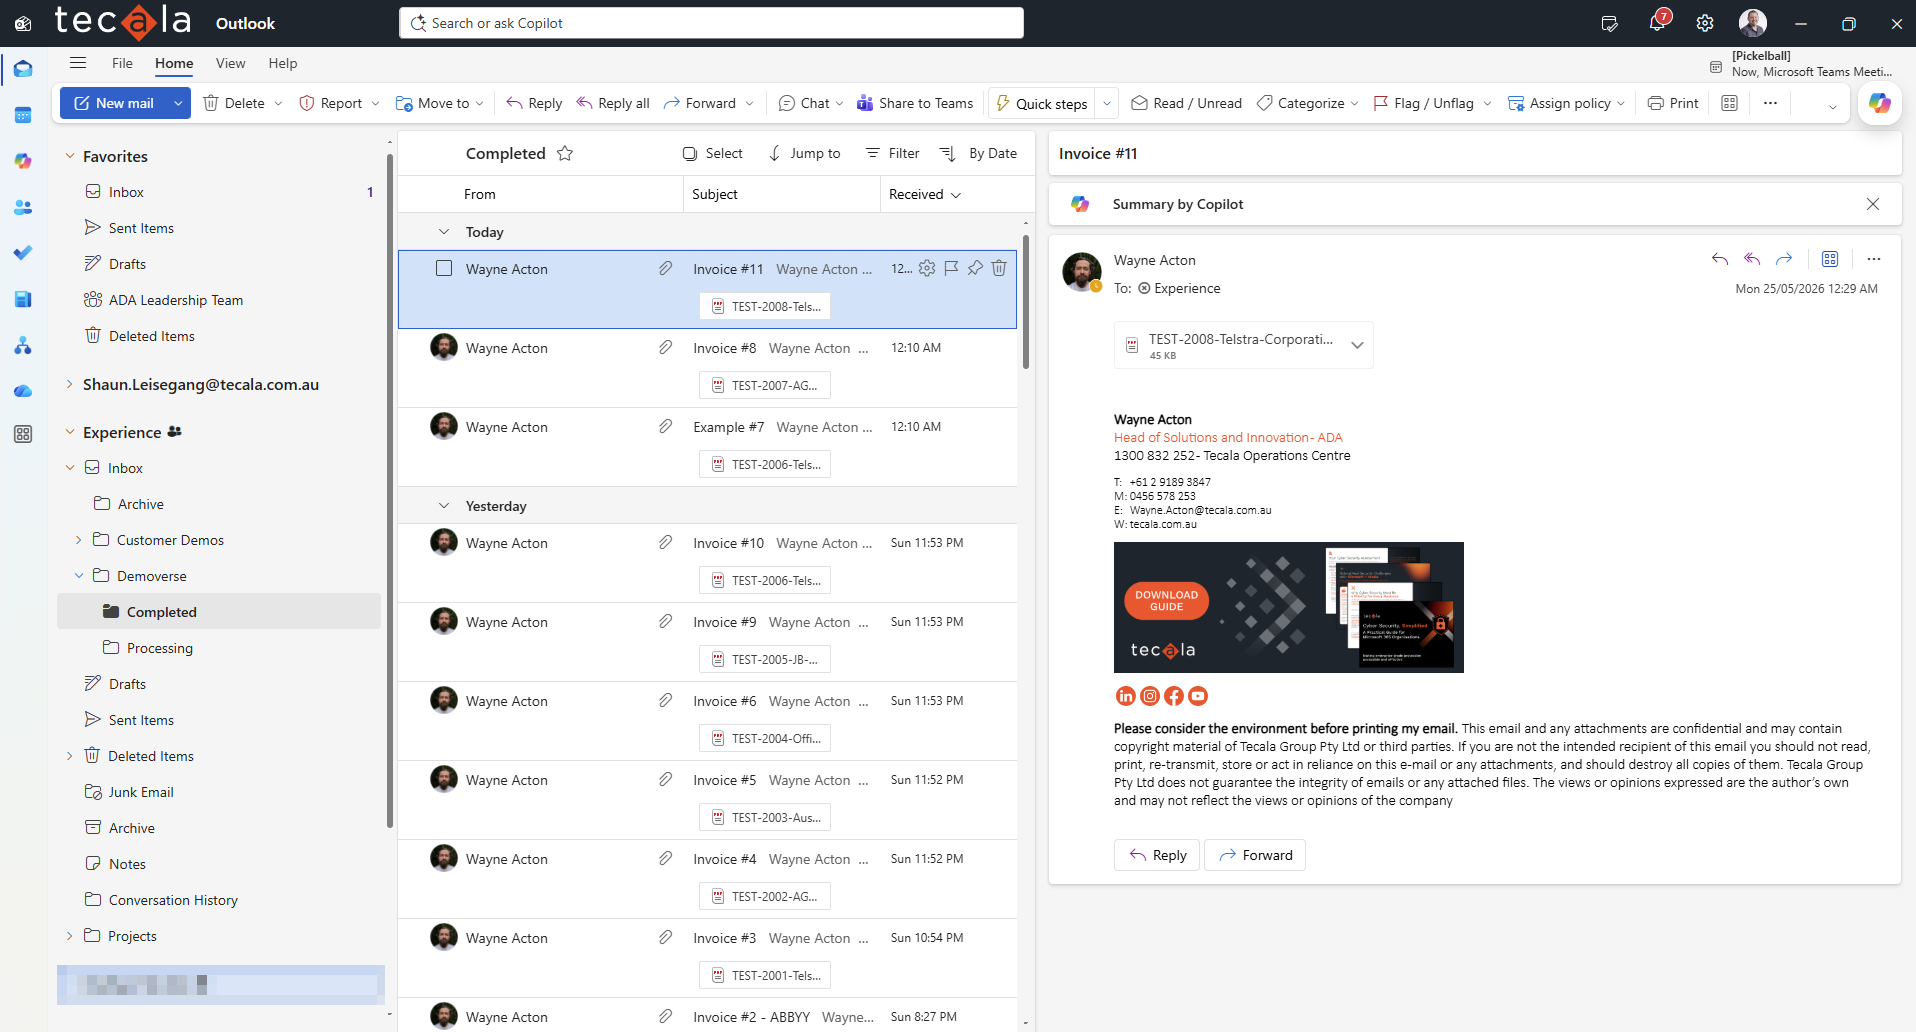Expand attachment options chevron for TEST-2008-Telstra

pyautogui.click(x=1357, y=345)
